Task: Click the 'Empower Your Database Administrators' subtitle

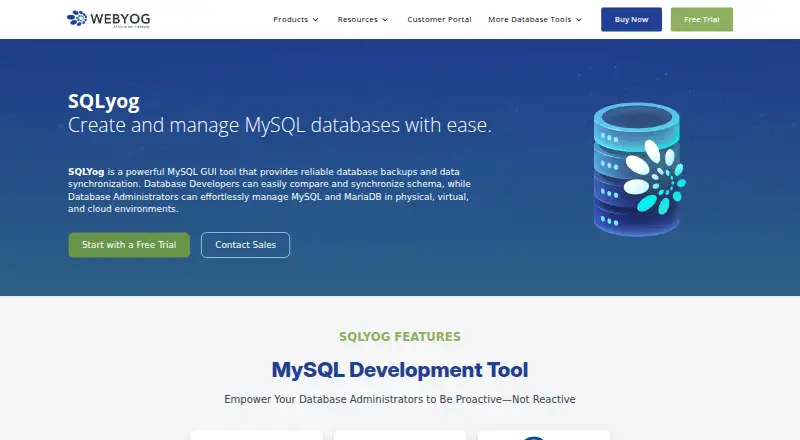Action: click(x=400, y=399)
